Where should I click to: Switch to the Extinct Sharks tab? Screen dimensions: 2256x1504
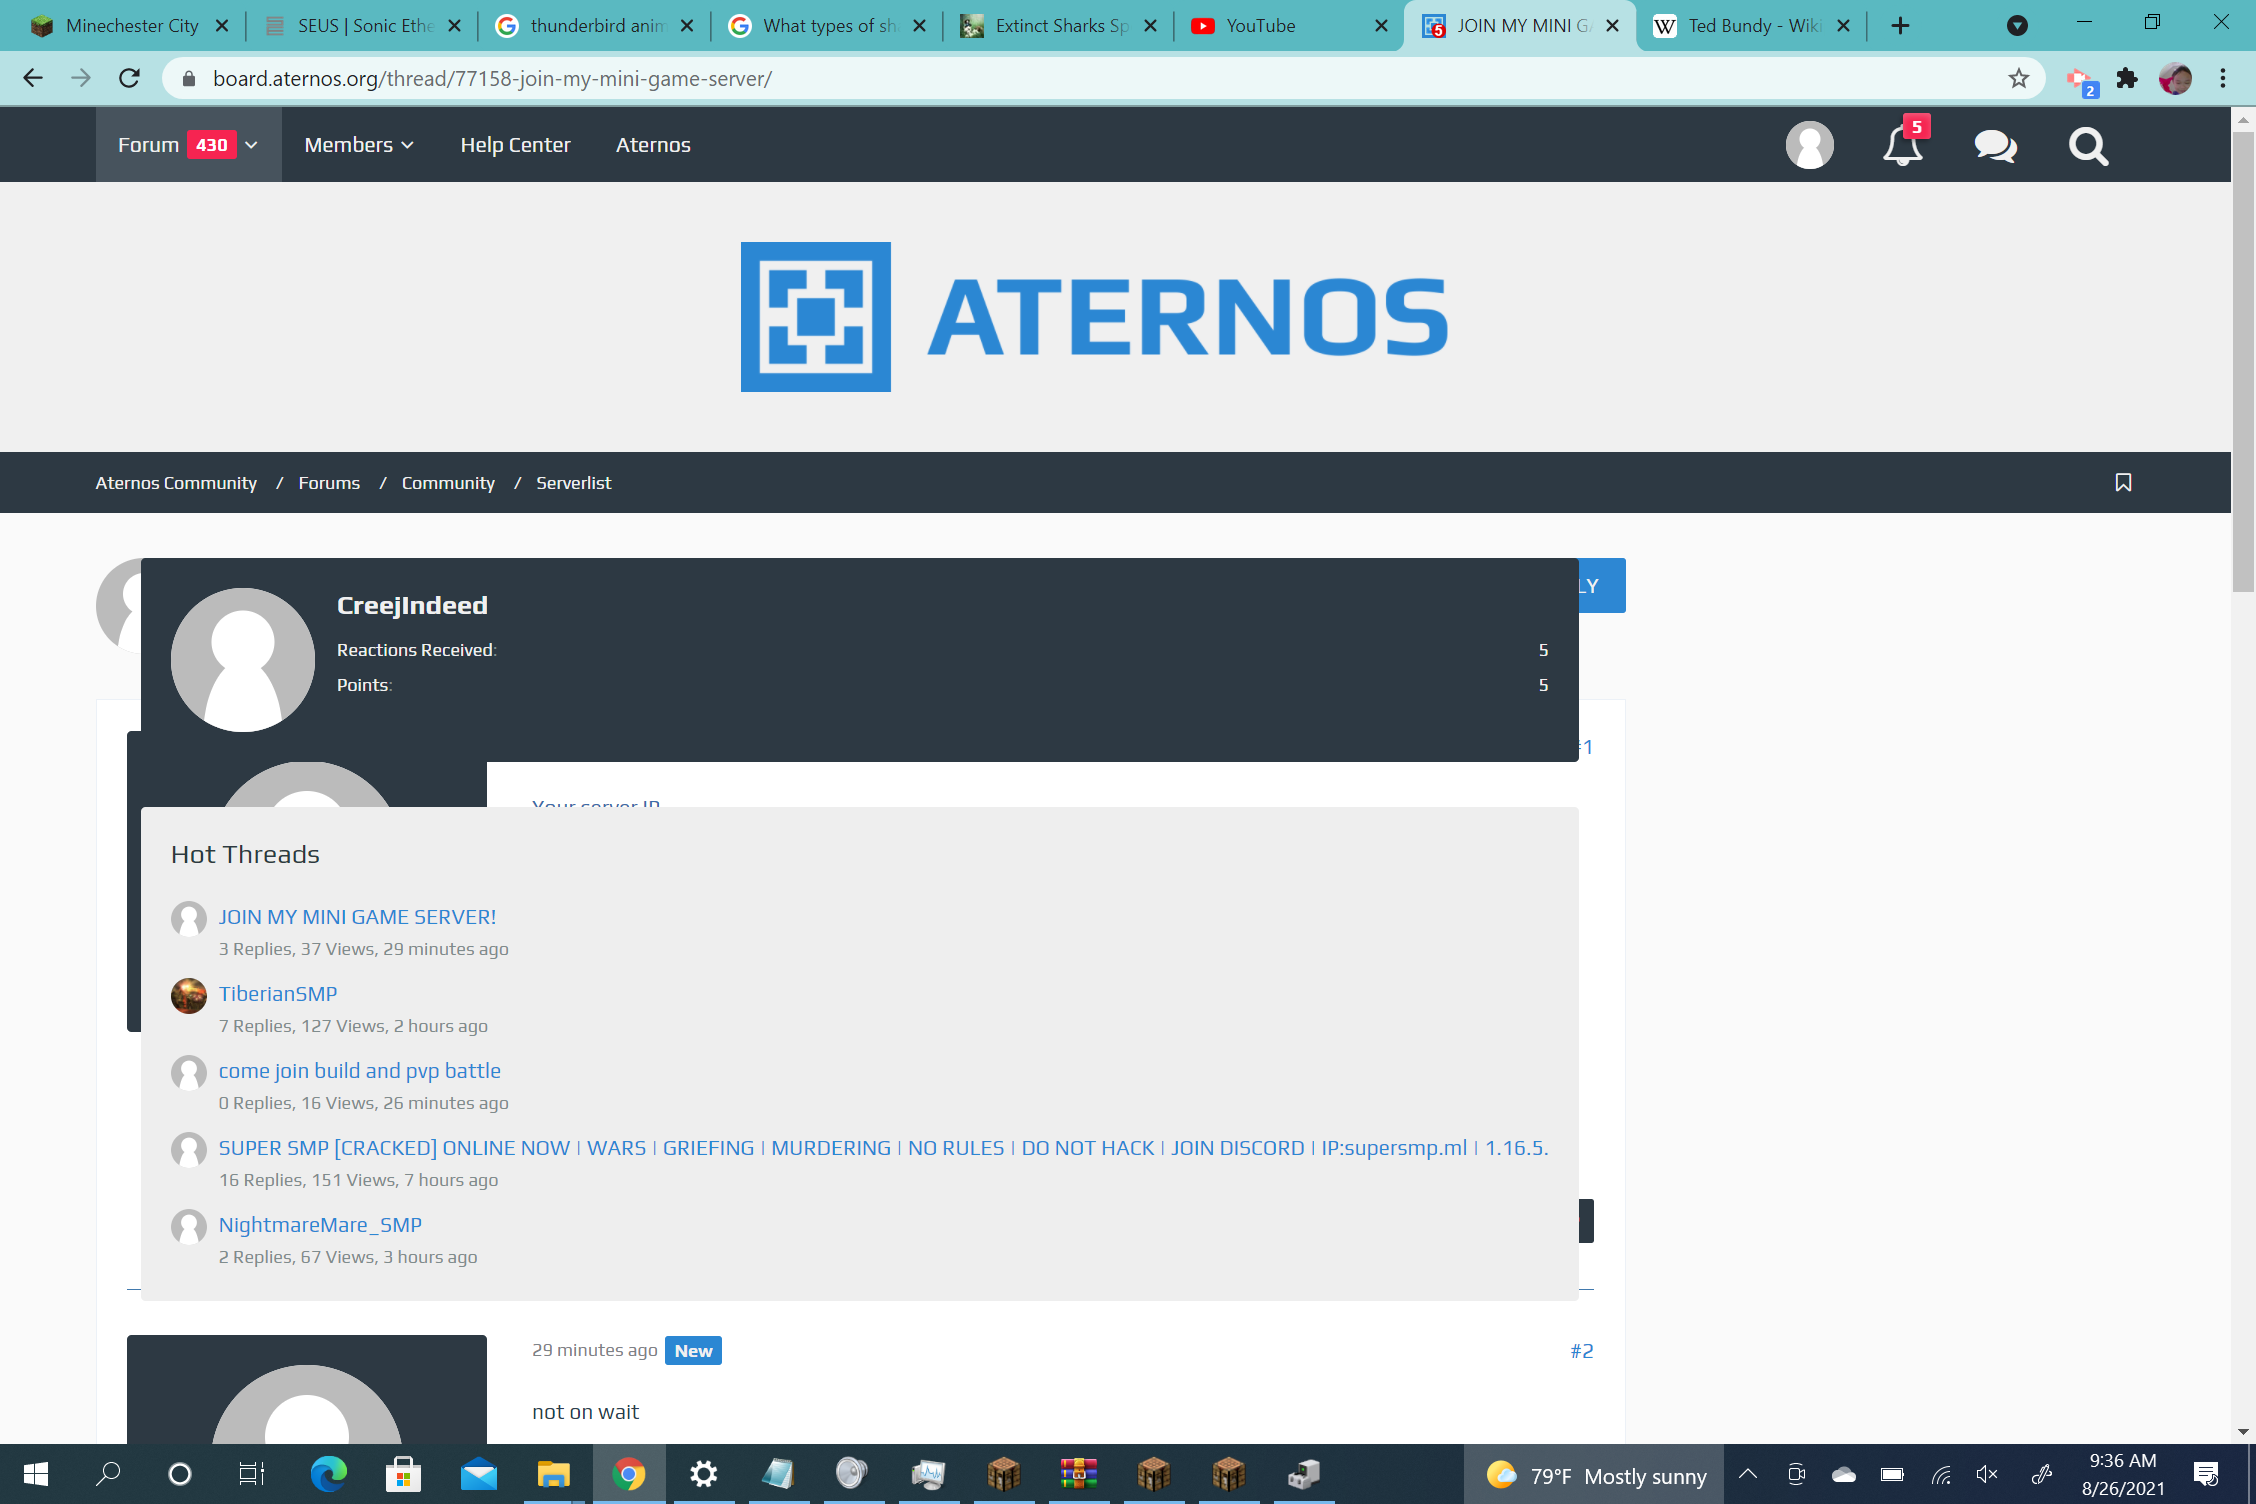(x=1058, y=26)
